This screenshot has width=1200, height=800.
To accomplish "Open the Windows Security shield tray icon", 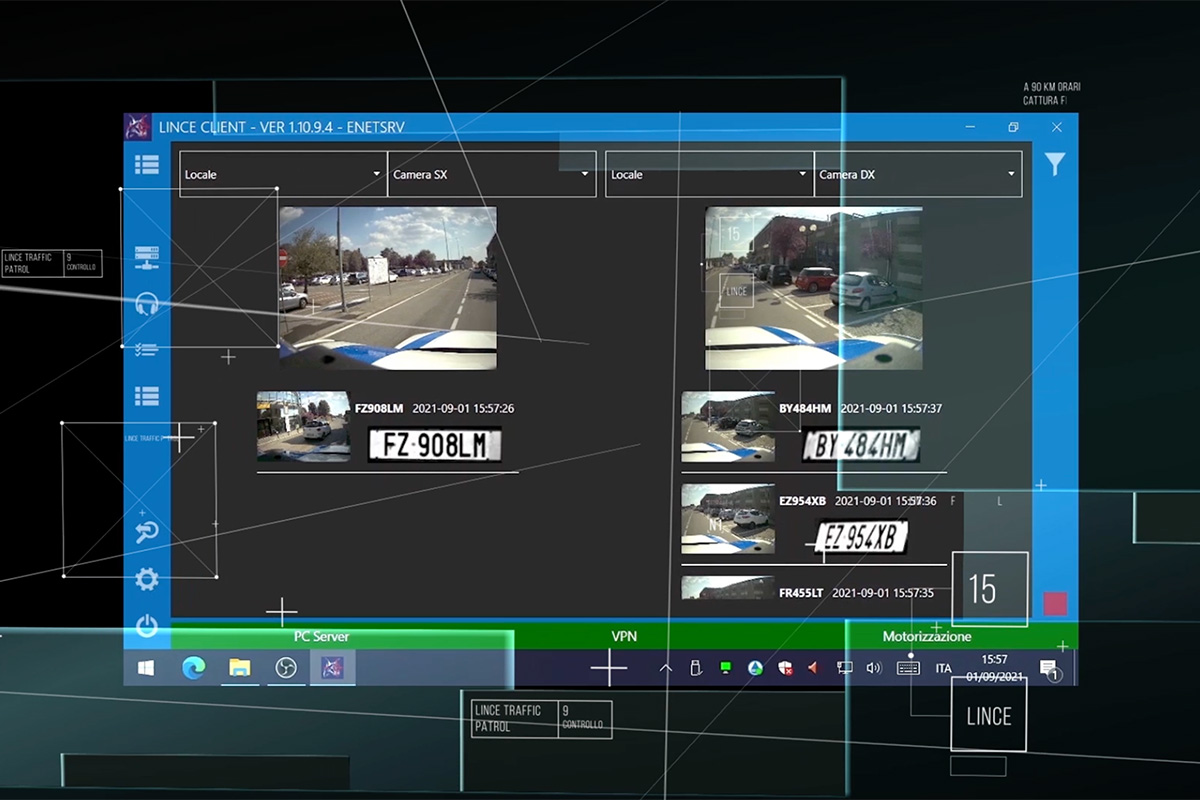I will [785, 668].
